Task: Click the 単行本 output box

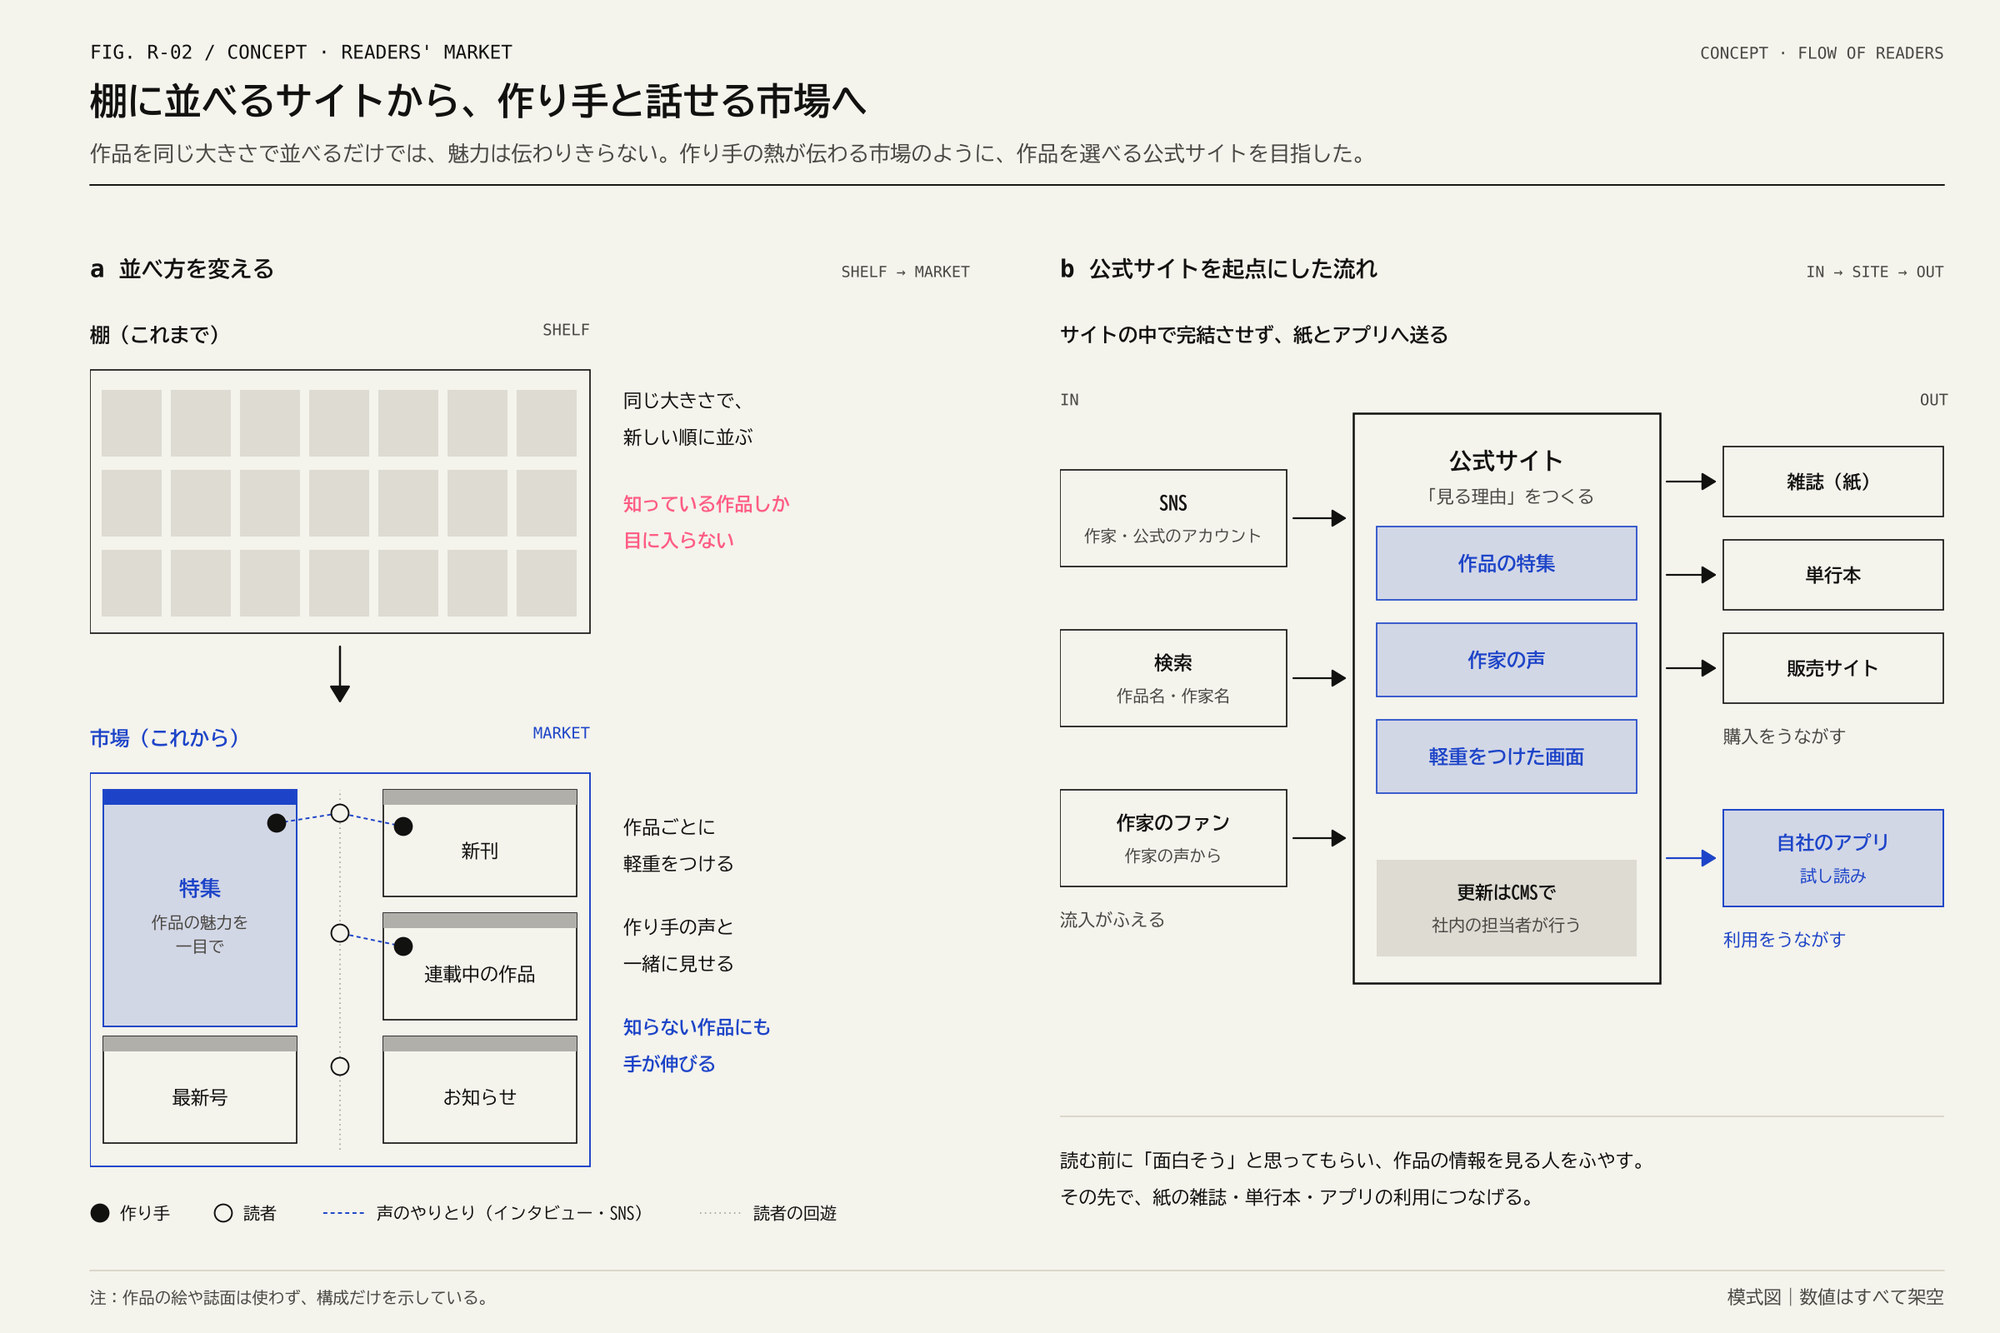Action: tap(1833, 575)
